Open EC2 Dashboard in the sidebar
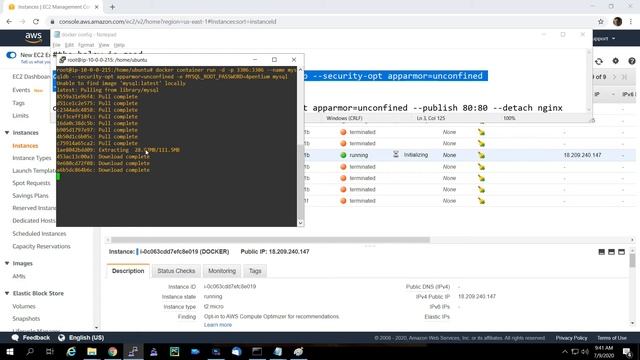The height and width of the screenshot is (360, 640). coord(31,77)
